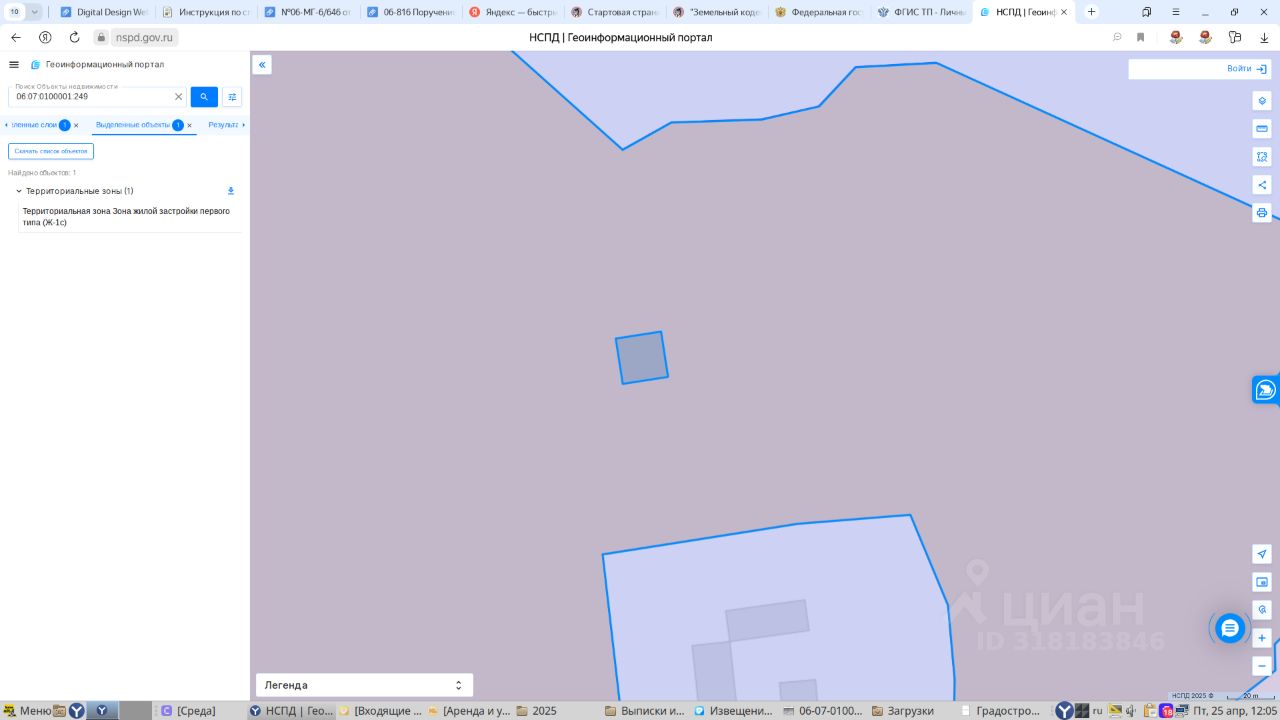Switch to Яндекс — быстрый tab
Viewport: 1280px width, 720px height.
pos(512,12)
